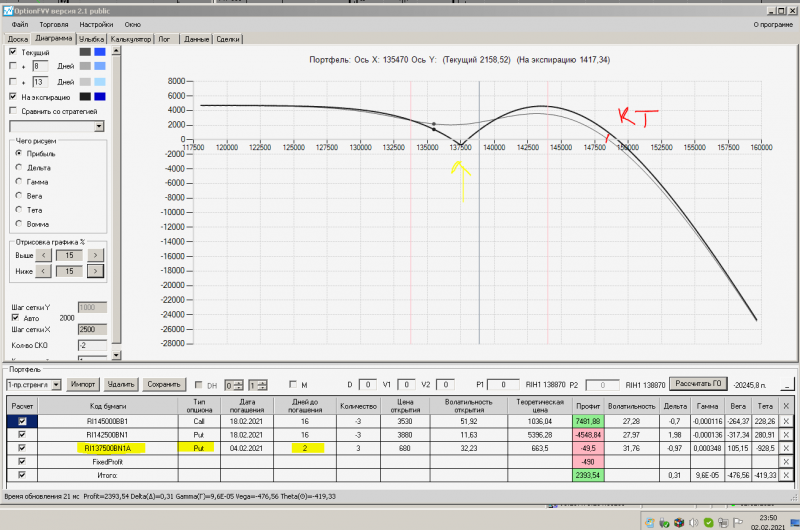Screen dimensions: 800x530
Task: Pick the blue Текущий color swatch
Action: (100, 52)
